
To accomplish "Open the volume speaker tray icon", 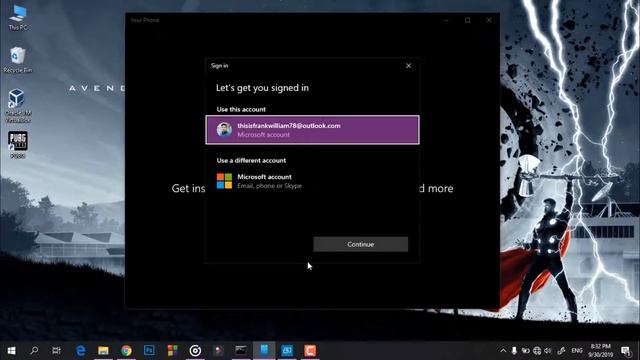I will (x=548, y=351).
